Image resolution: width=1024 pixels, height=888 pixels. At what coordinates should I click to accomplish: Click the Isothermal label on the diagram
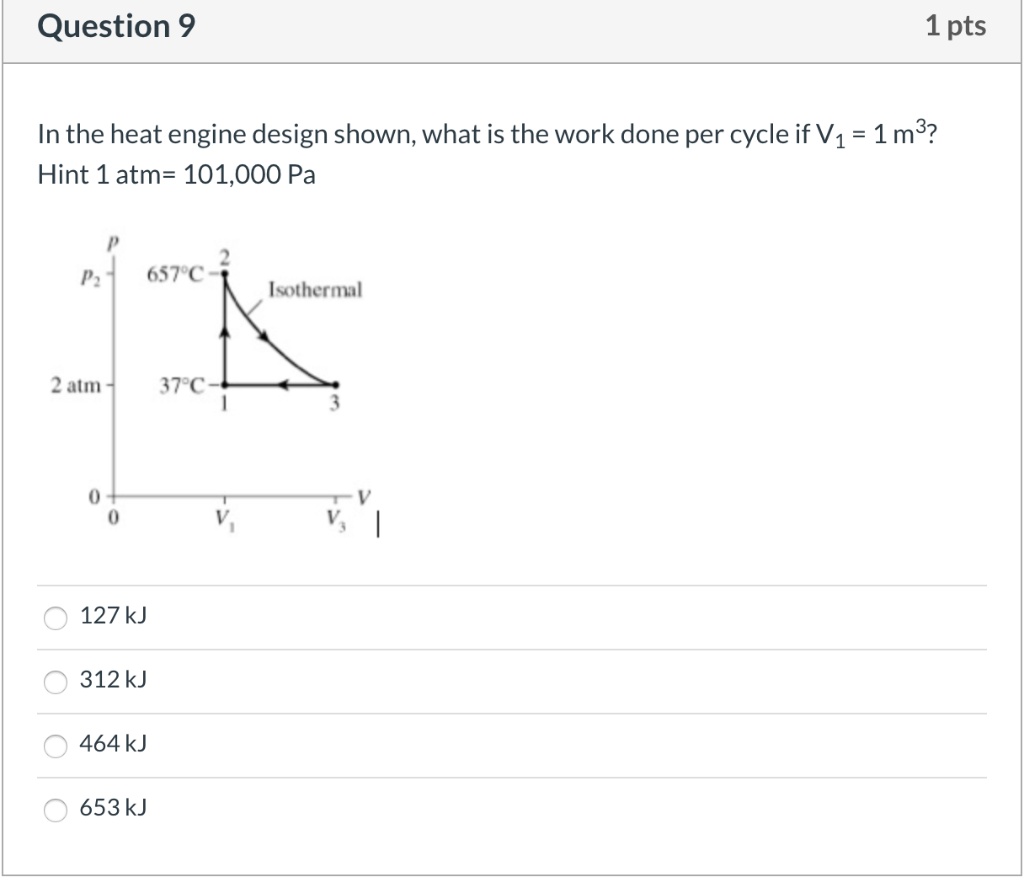pos(314,292)
